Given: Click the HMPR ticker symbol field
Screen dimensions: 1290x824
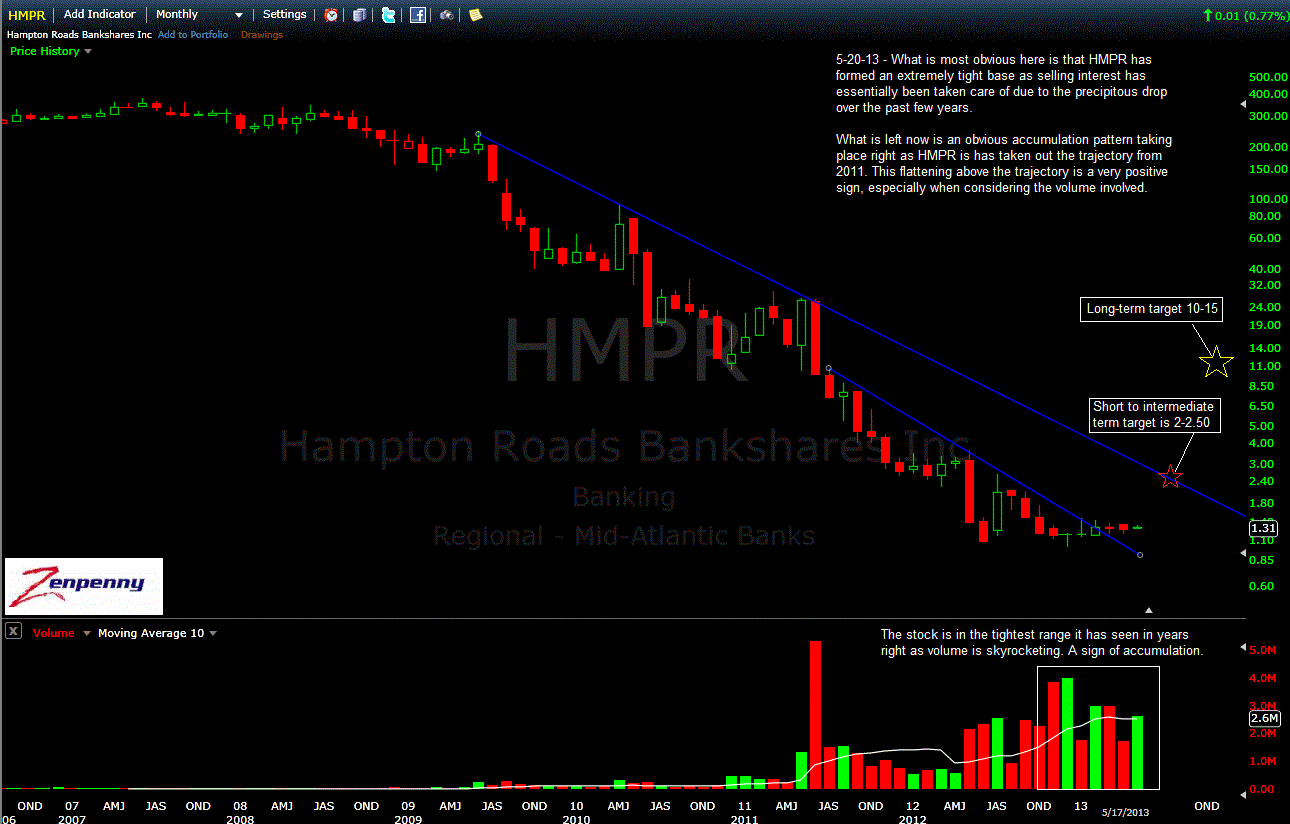Looking at the screenshot, I should tap(28, 15).
